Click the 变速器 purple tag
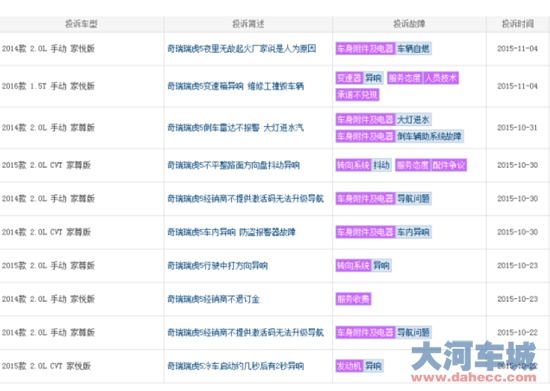Viewport: 550px width, 391px height. tap(349, 78)
